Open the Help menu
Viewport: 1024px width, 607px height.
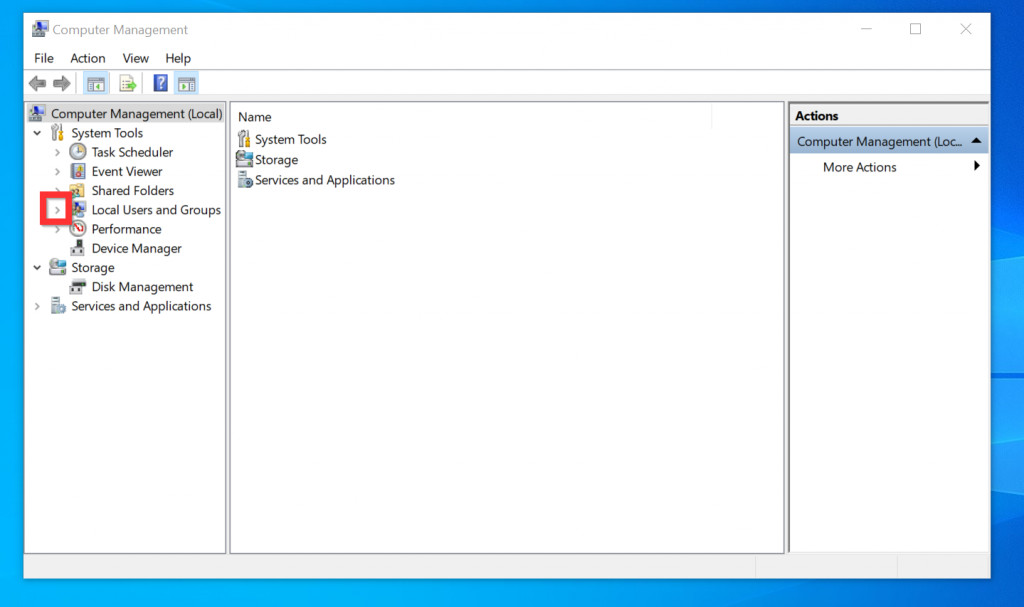click(178, 58)
